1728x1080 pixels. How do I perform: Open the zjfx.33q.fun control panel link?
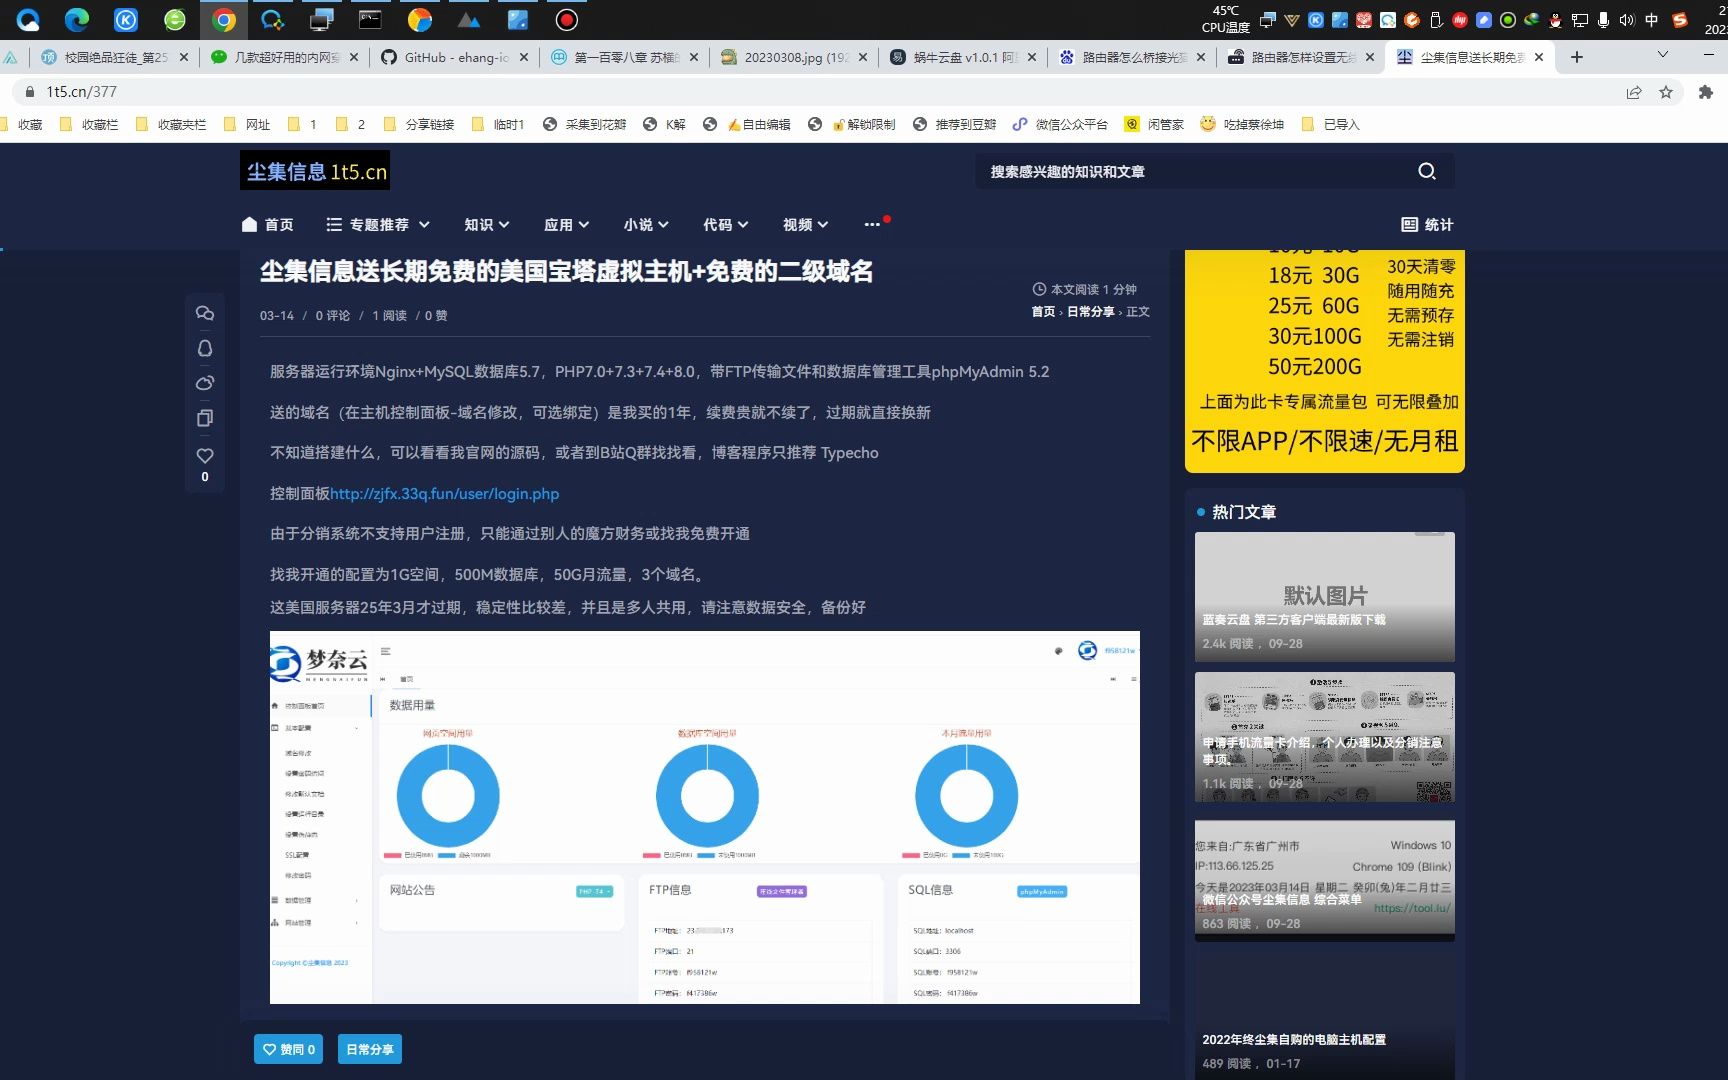point(445,493)
